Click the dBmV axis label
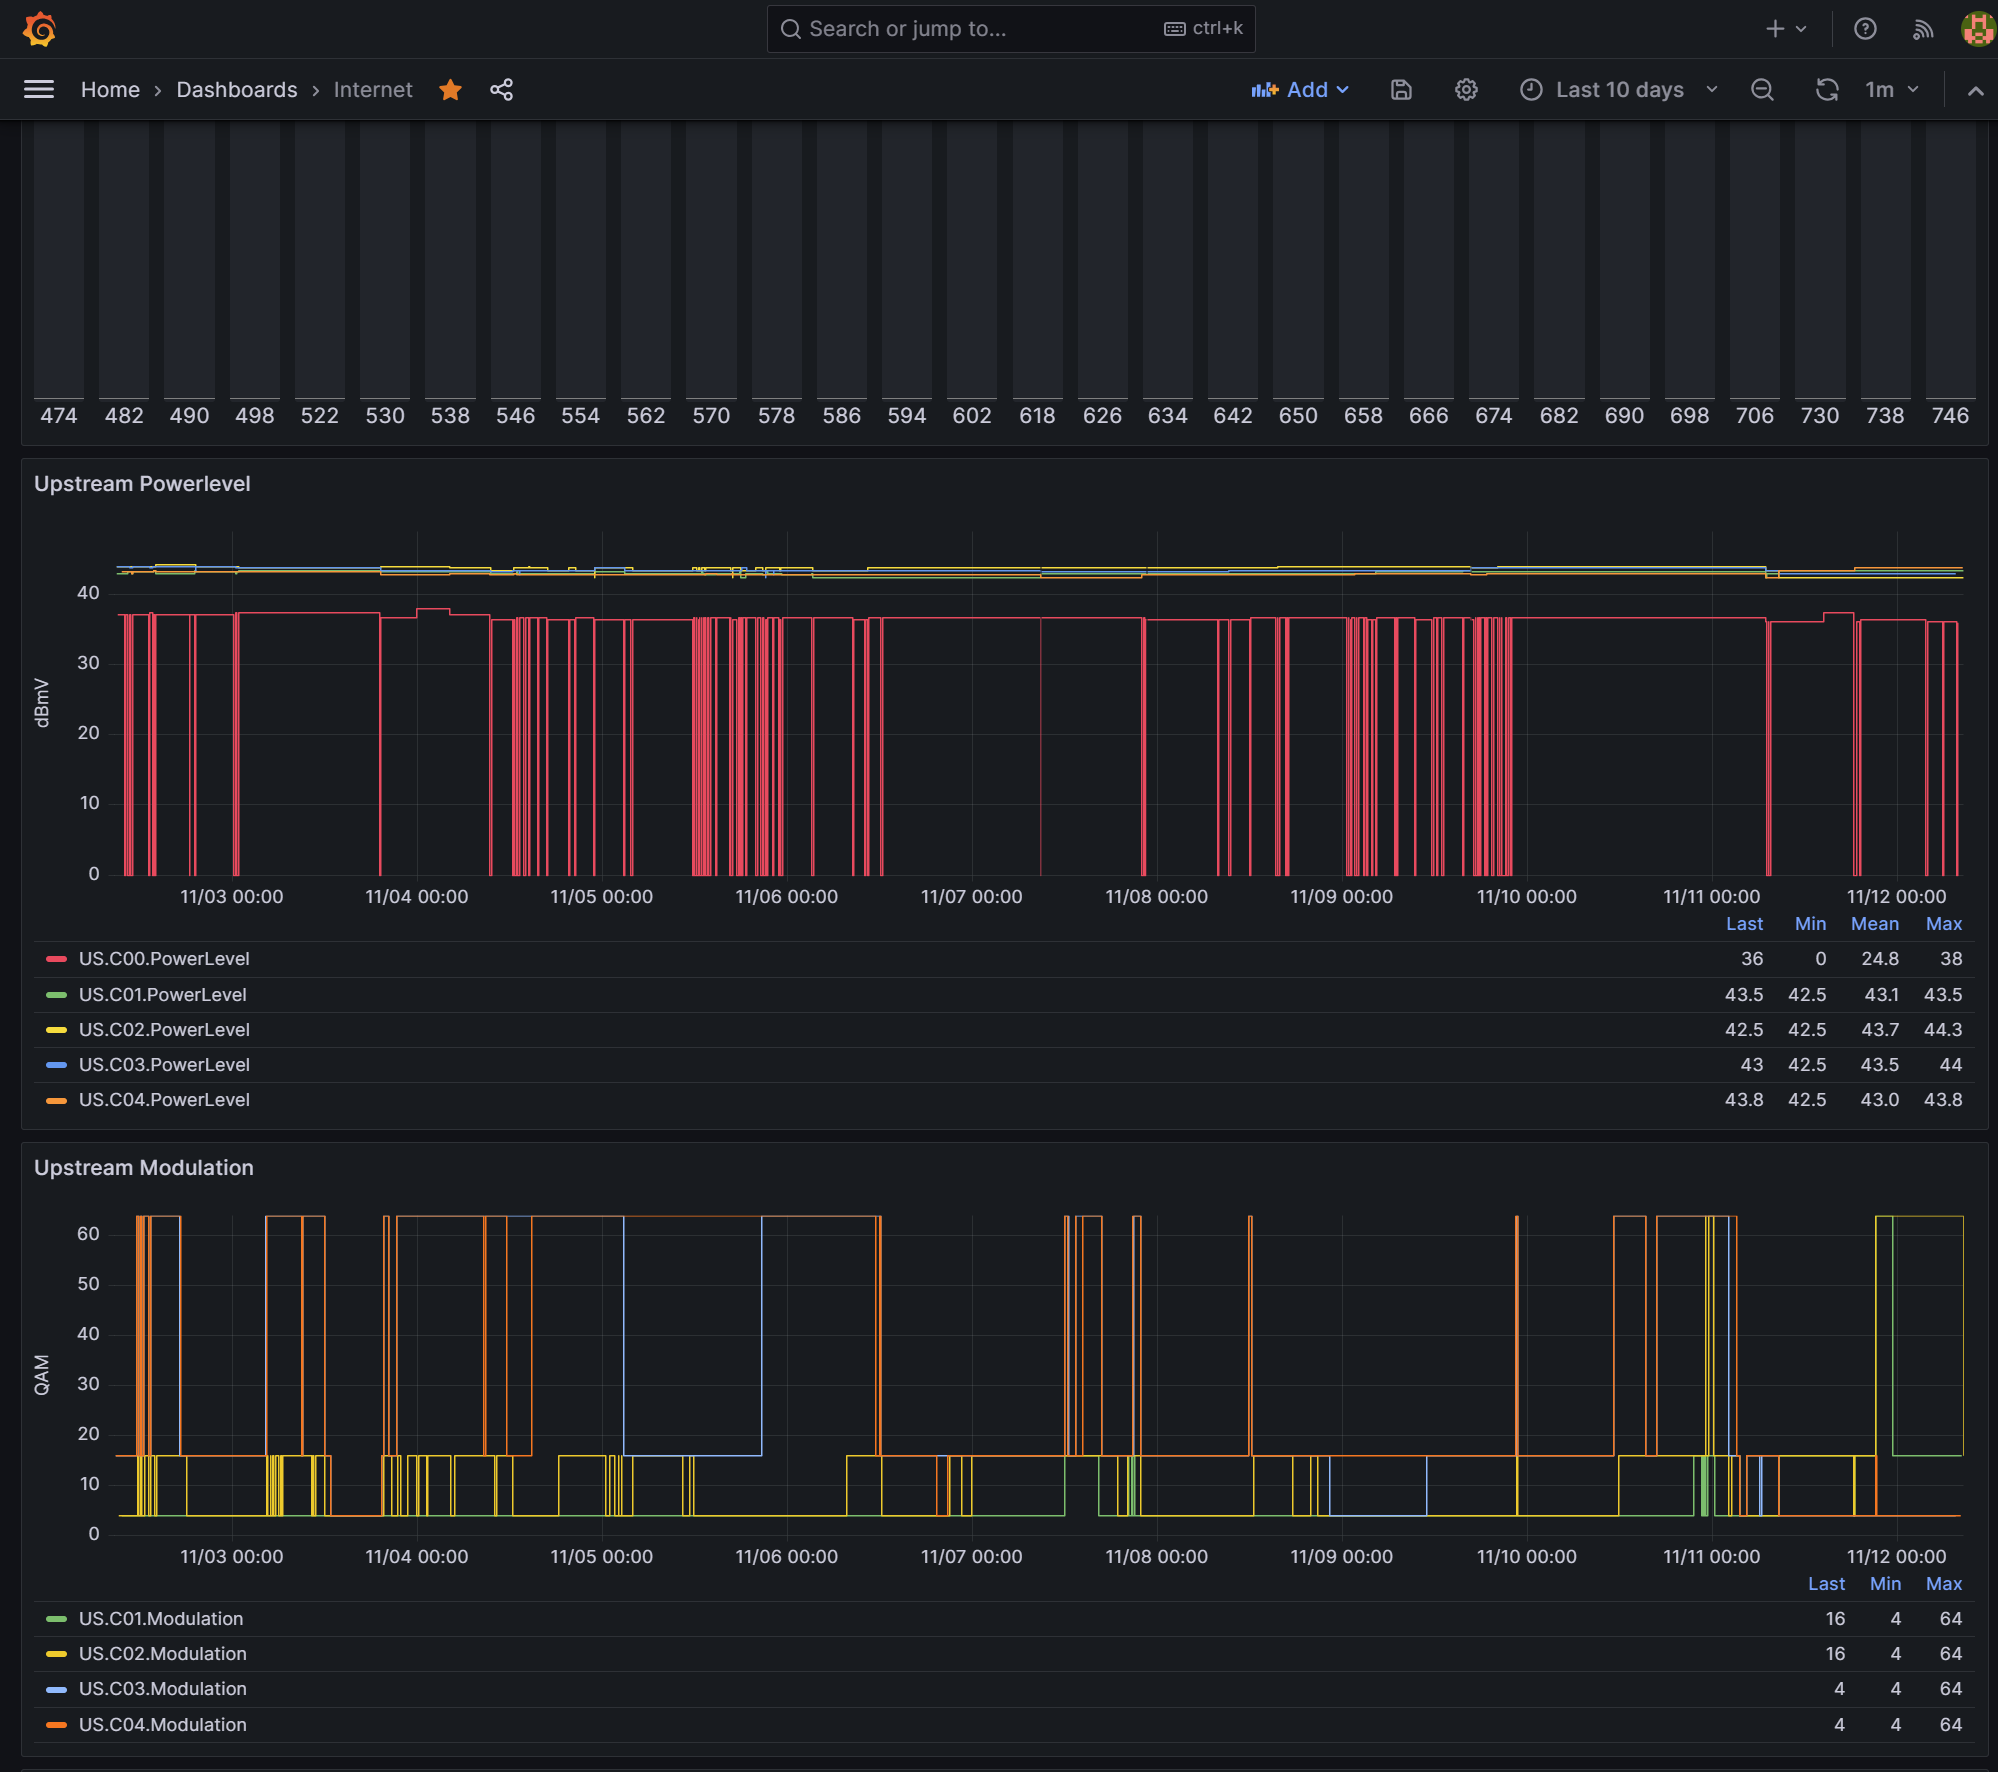 (x=42, y=703)
